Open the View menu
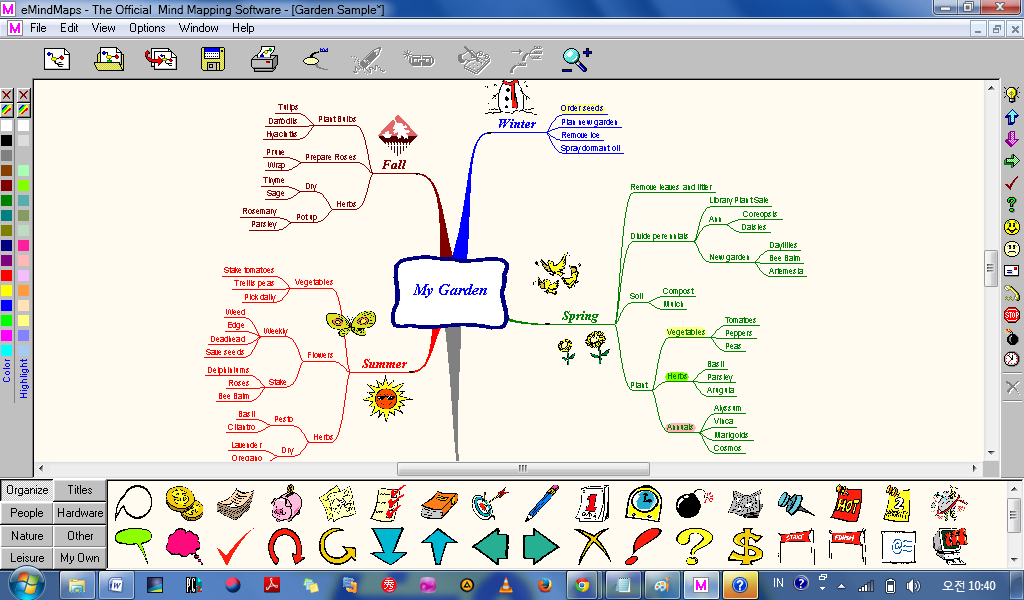The width and height of the screenshot is (1024, 600). tap(103, 28)
